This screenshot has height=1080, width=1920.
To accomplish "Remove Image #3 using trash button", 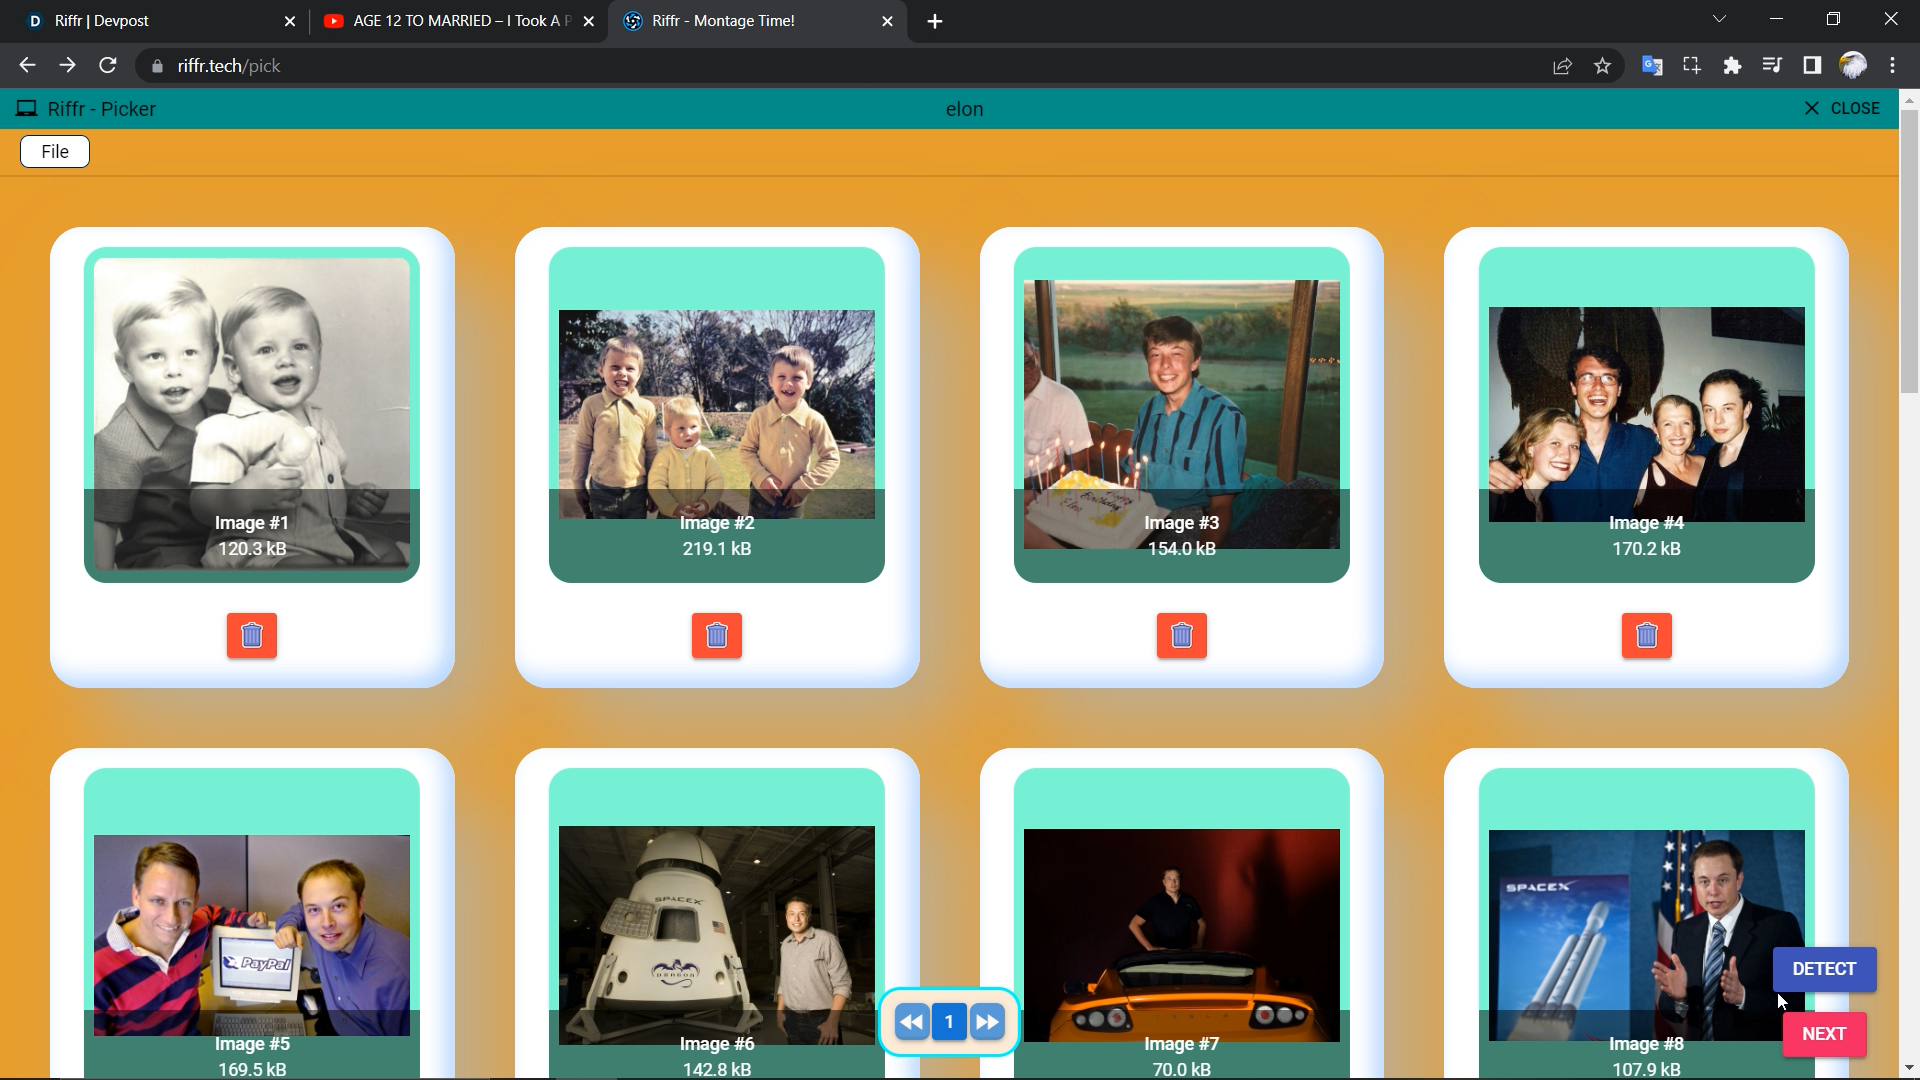I will (x=1182, y=636).
